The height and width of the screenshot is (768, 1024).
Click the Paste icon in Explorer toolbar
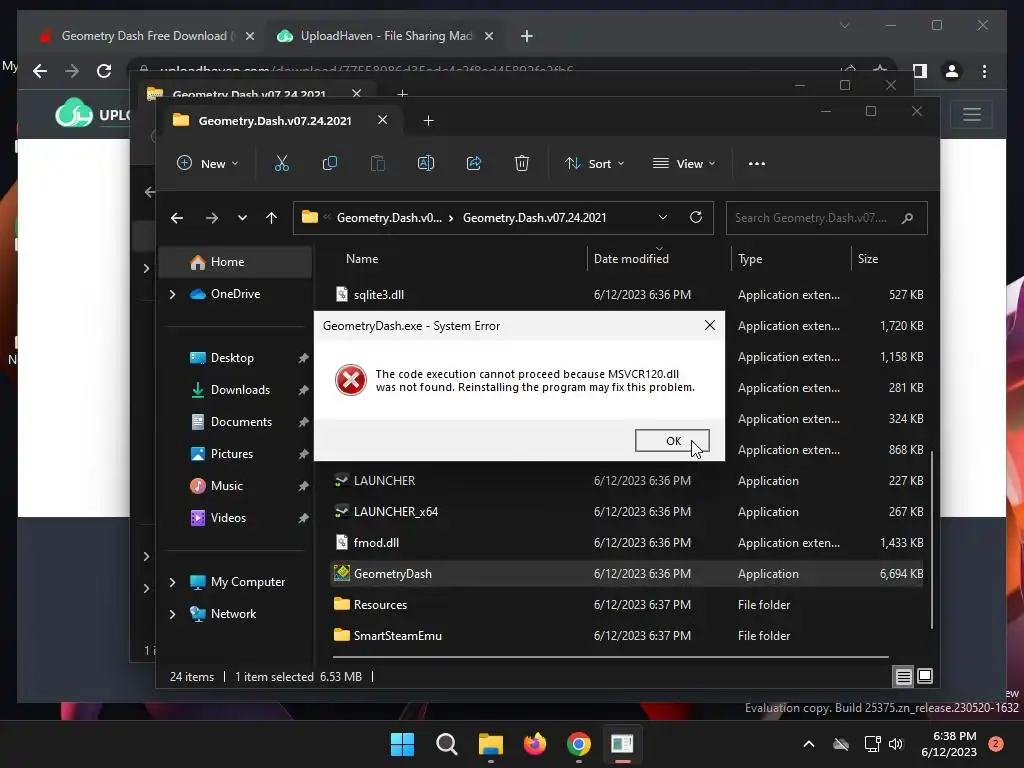coord(377,163)
